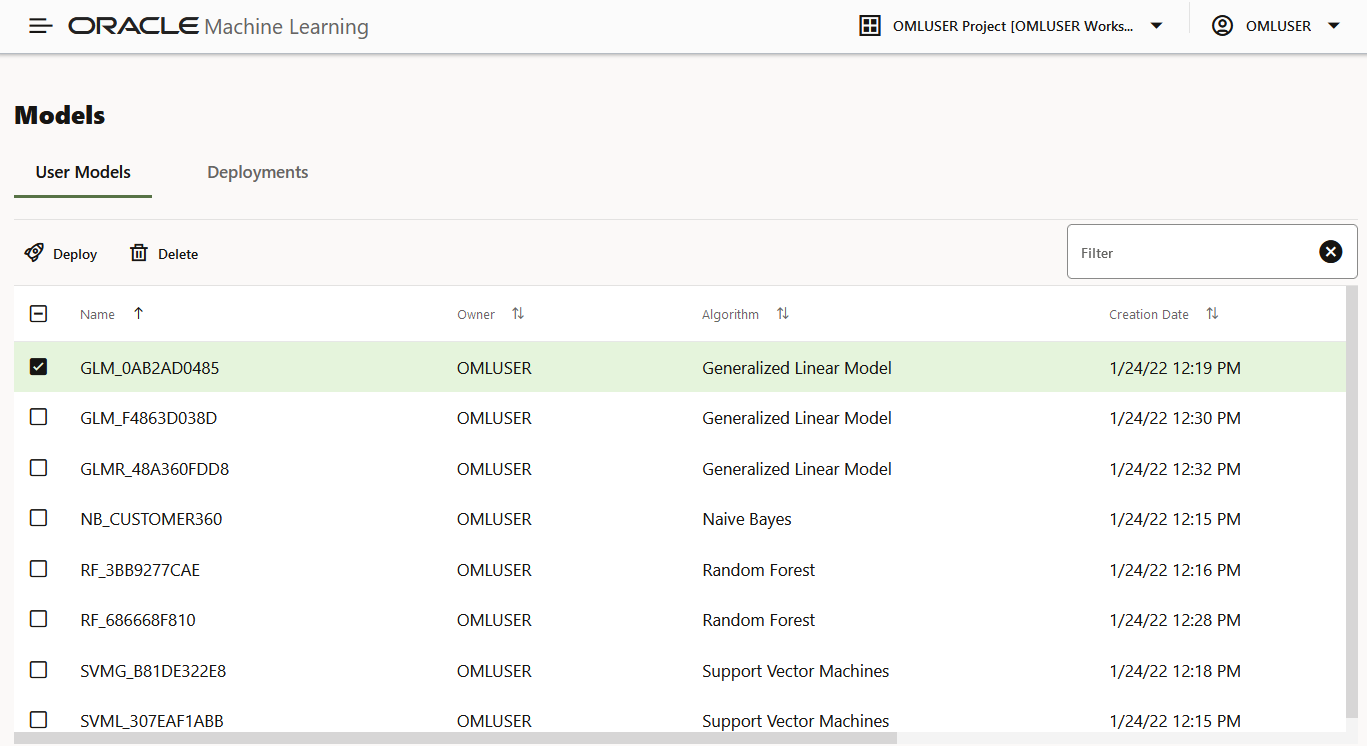Select model name SVML_307EAF1ABB
The height and width of the screenshot is (746, 1367).
[x=152, y=721]
